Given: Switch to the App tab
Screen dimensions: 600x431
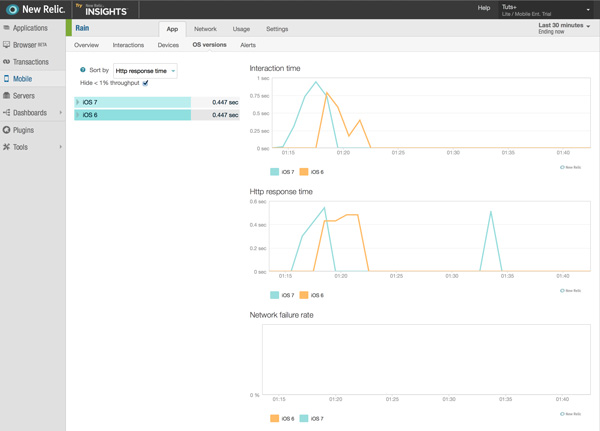Looking at the screenshot, I should click(x=172, y=29).
